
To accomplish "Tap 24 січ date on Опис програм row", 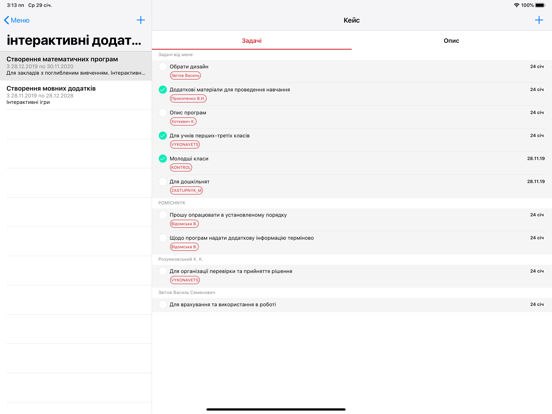I will (537, 113).
